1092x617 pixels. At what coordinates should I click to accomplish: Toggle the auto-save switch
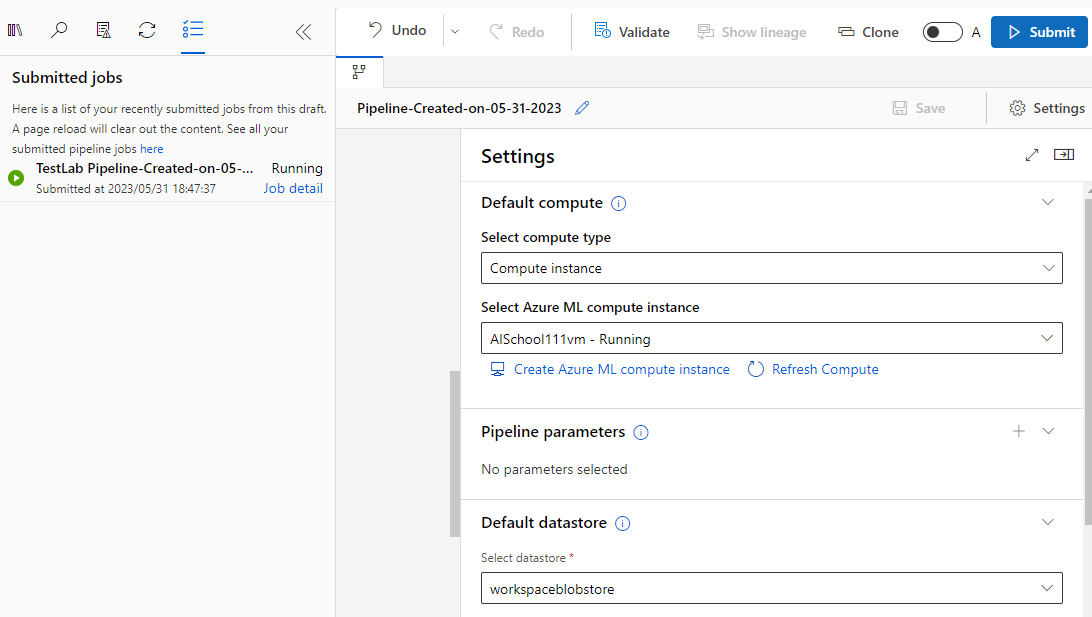coord(942,32)
